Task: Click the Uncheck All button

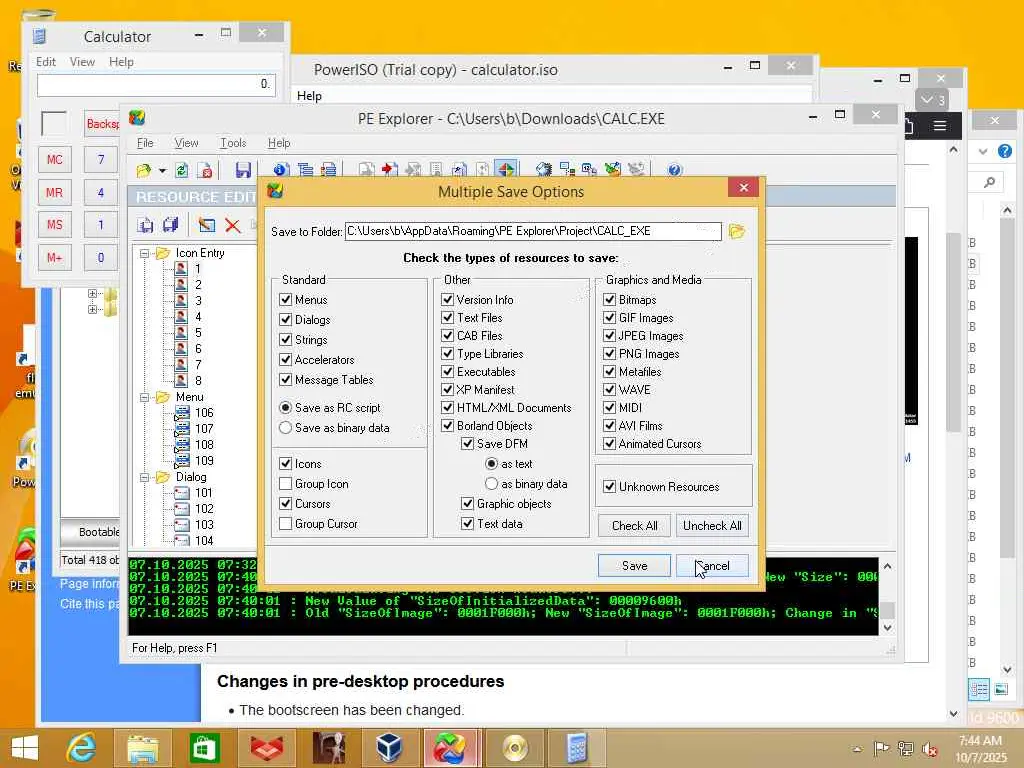Action: click(712, 526)
